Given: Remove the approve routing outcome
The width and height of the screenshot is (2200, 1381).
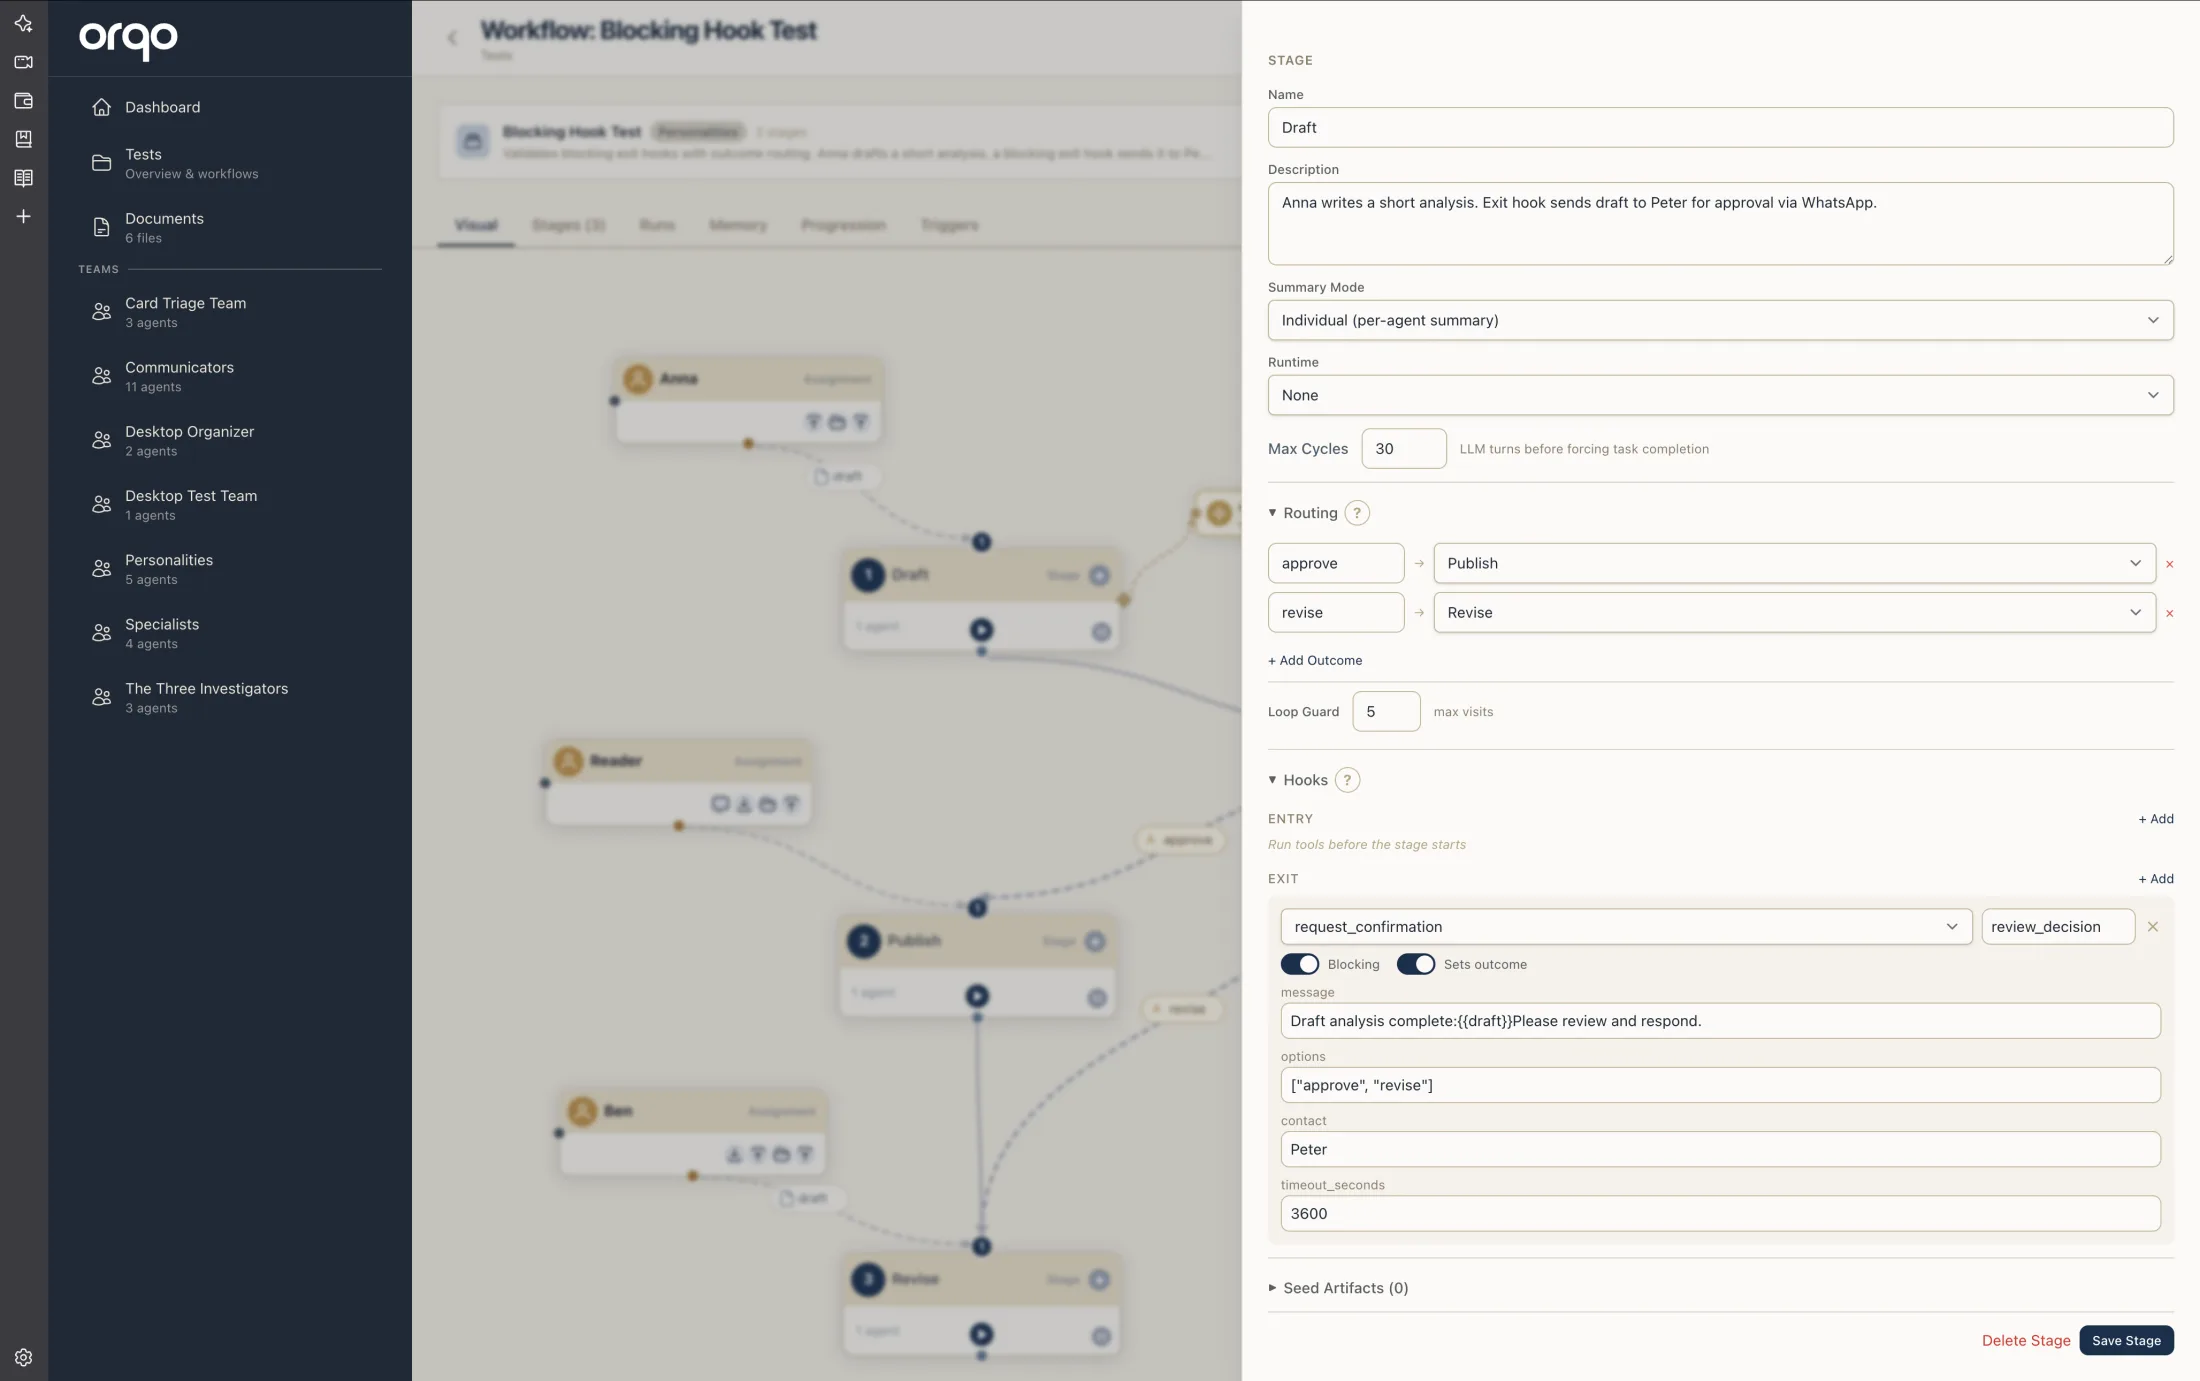Looking at the screenshot, I should point(2169,564).
